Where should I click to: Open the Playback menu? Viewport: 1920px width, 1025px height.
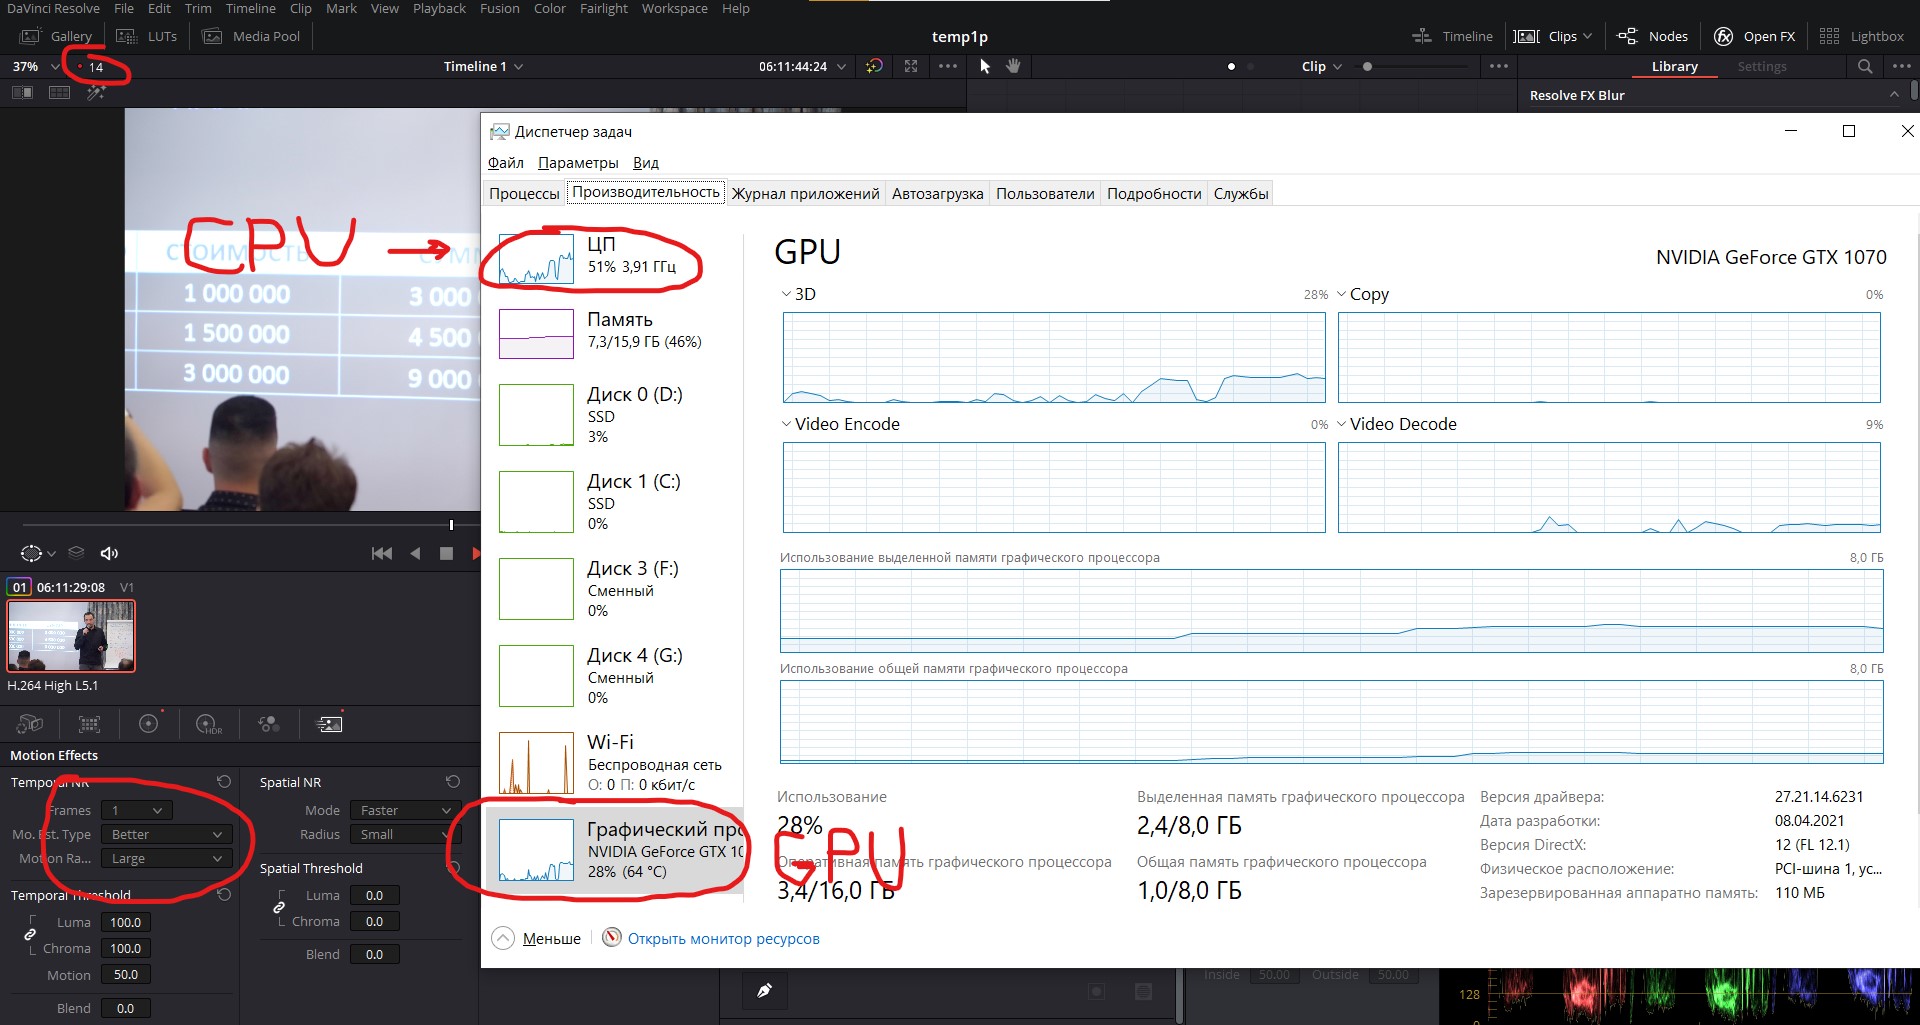point(439,8)
